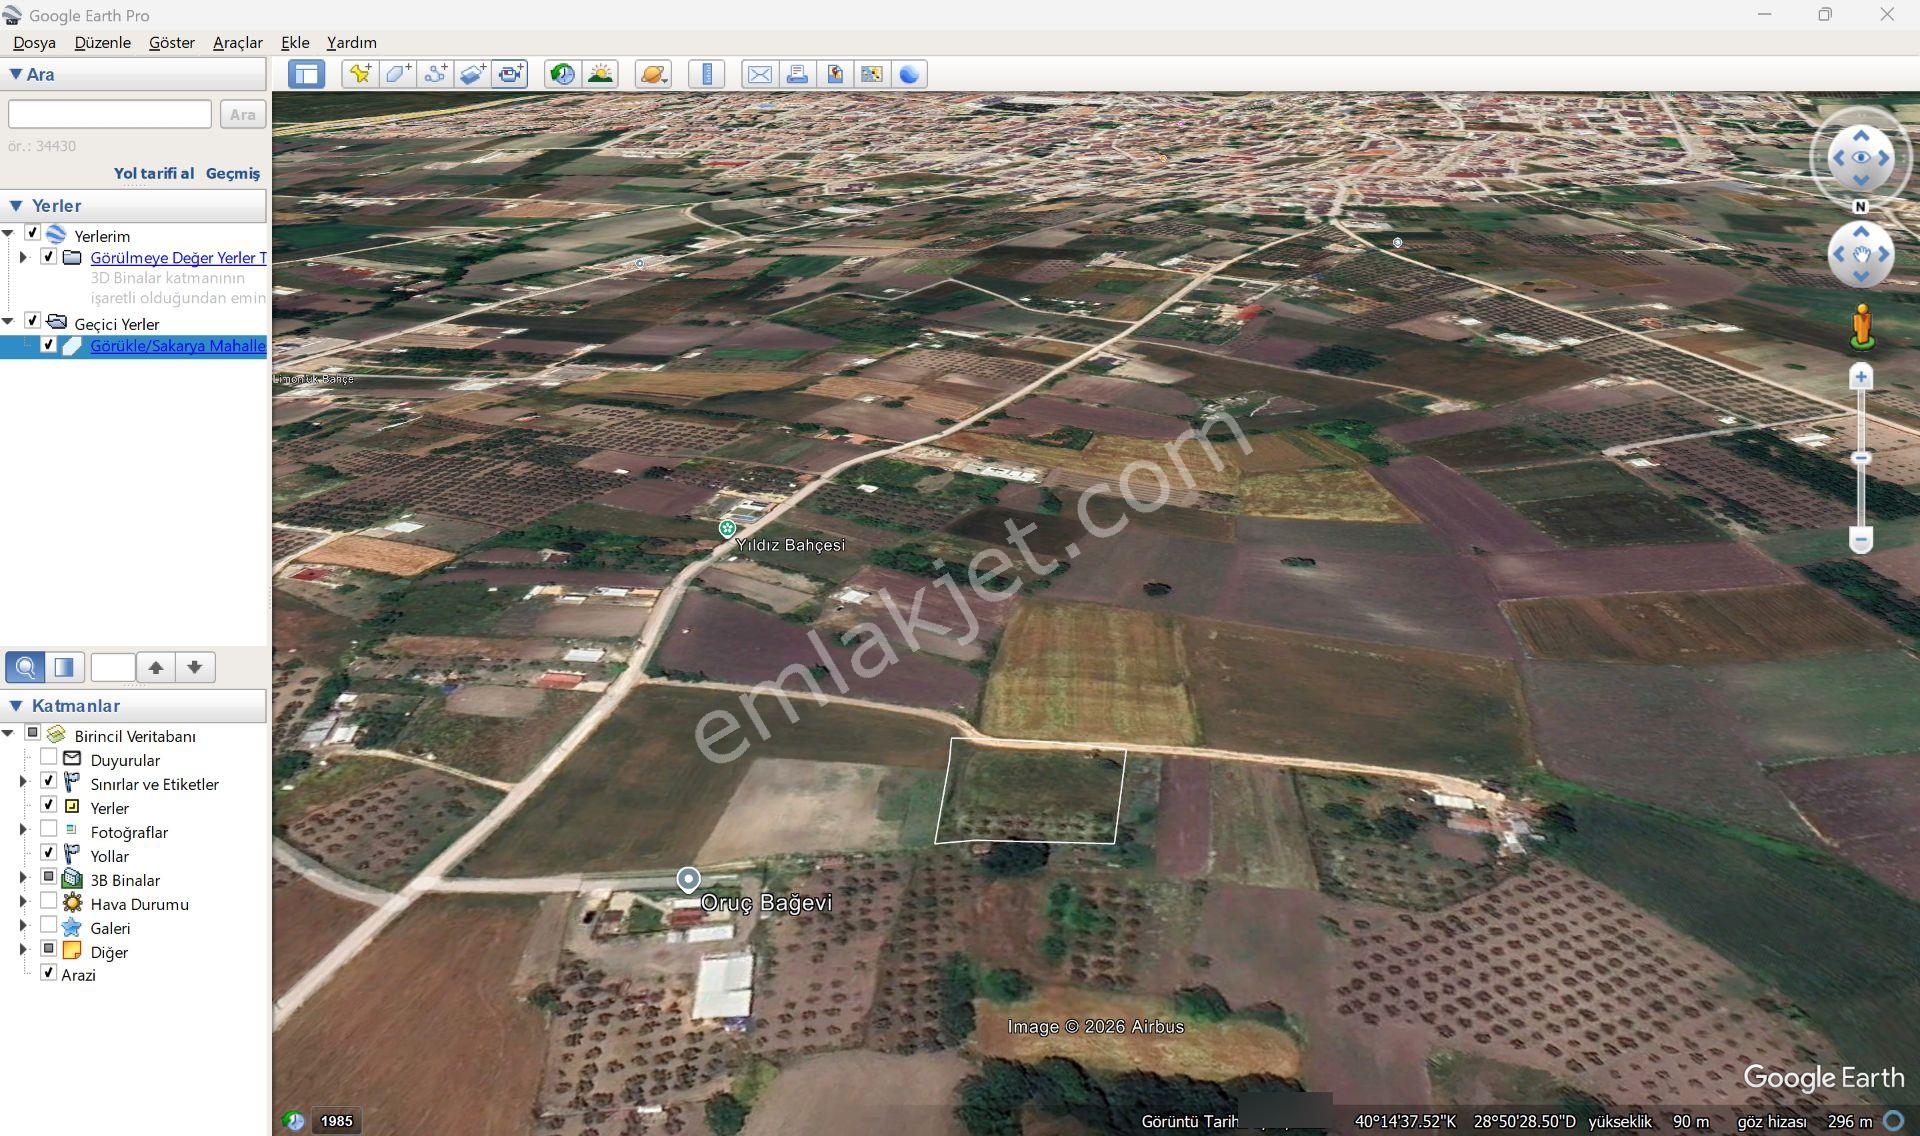Screen dimensions: 1920x1136
Task: Click the Oruç Bağevi map pin
Action: click(x=688, y=879)
